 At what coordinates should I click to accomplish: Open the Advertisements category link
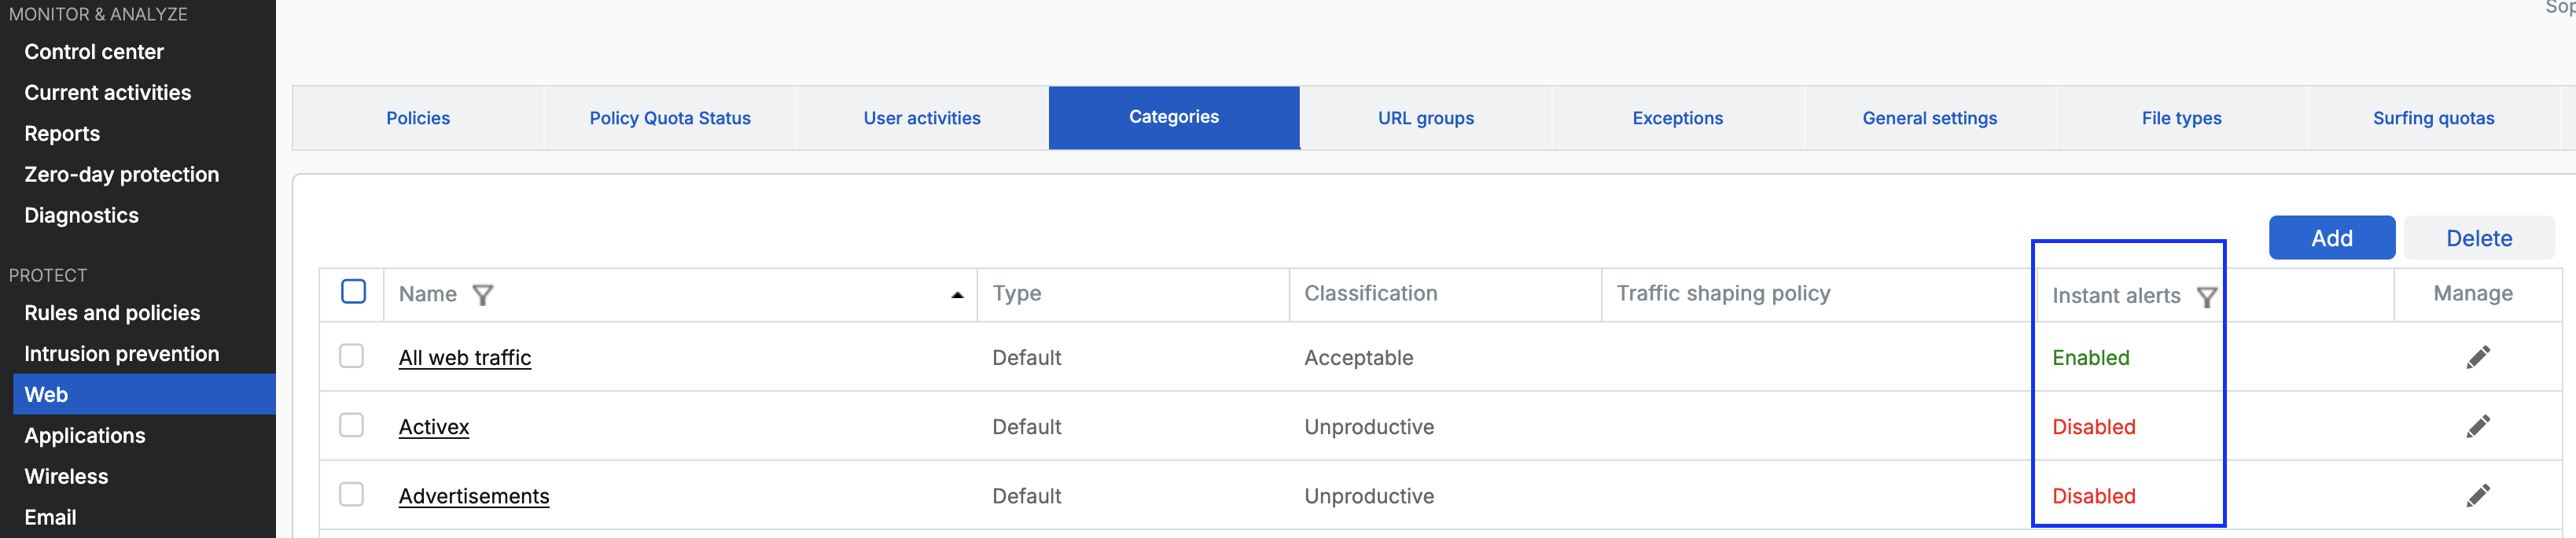tap(473, 497)
